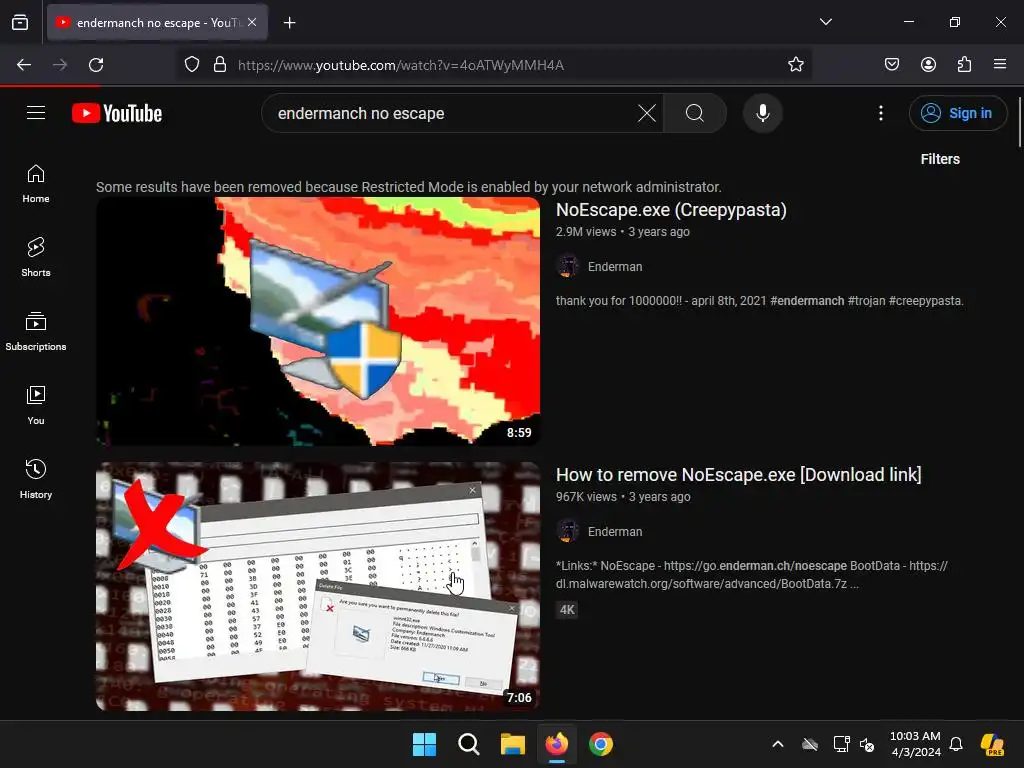
Task: Clear the search query text
Action: [x=647, y=113]
